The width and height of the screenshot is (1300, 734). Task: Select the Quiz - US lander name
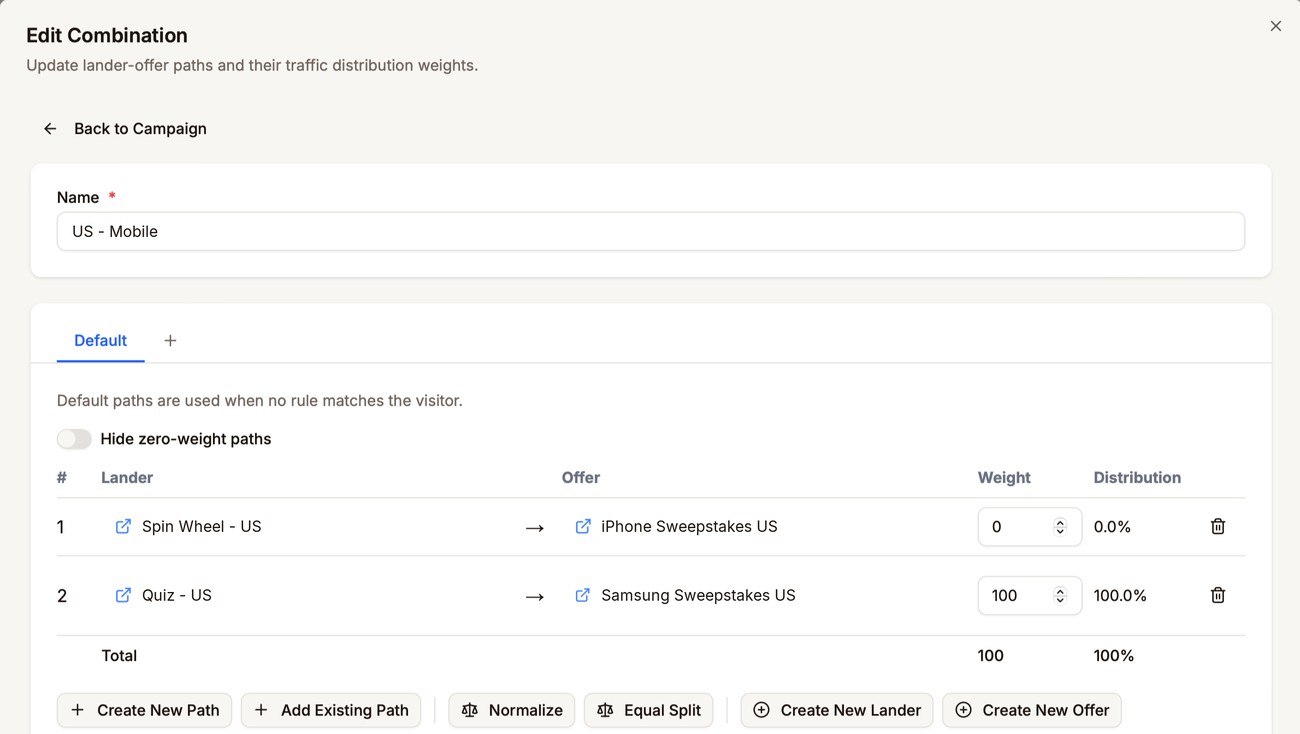(177, 595)
